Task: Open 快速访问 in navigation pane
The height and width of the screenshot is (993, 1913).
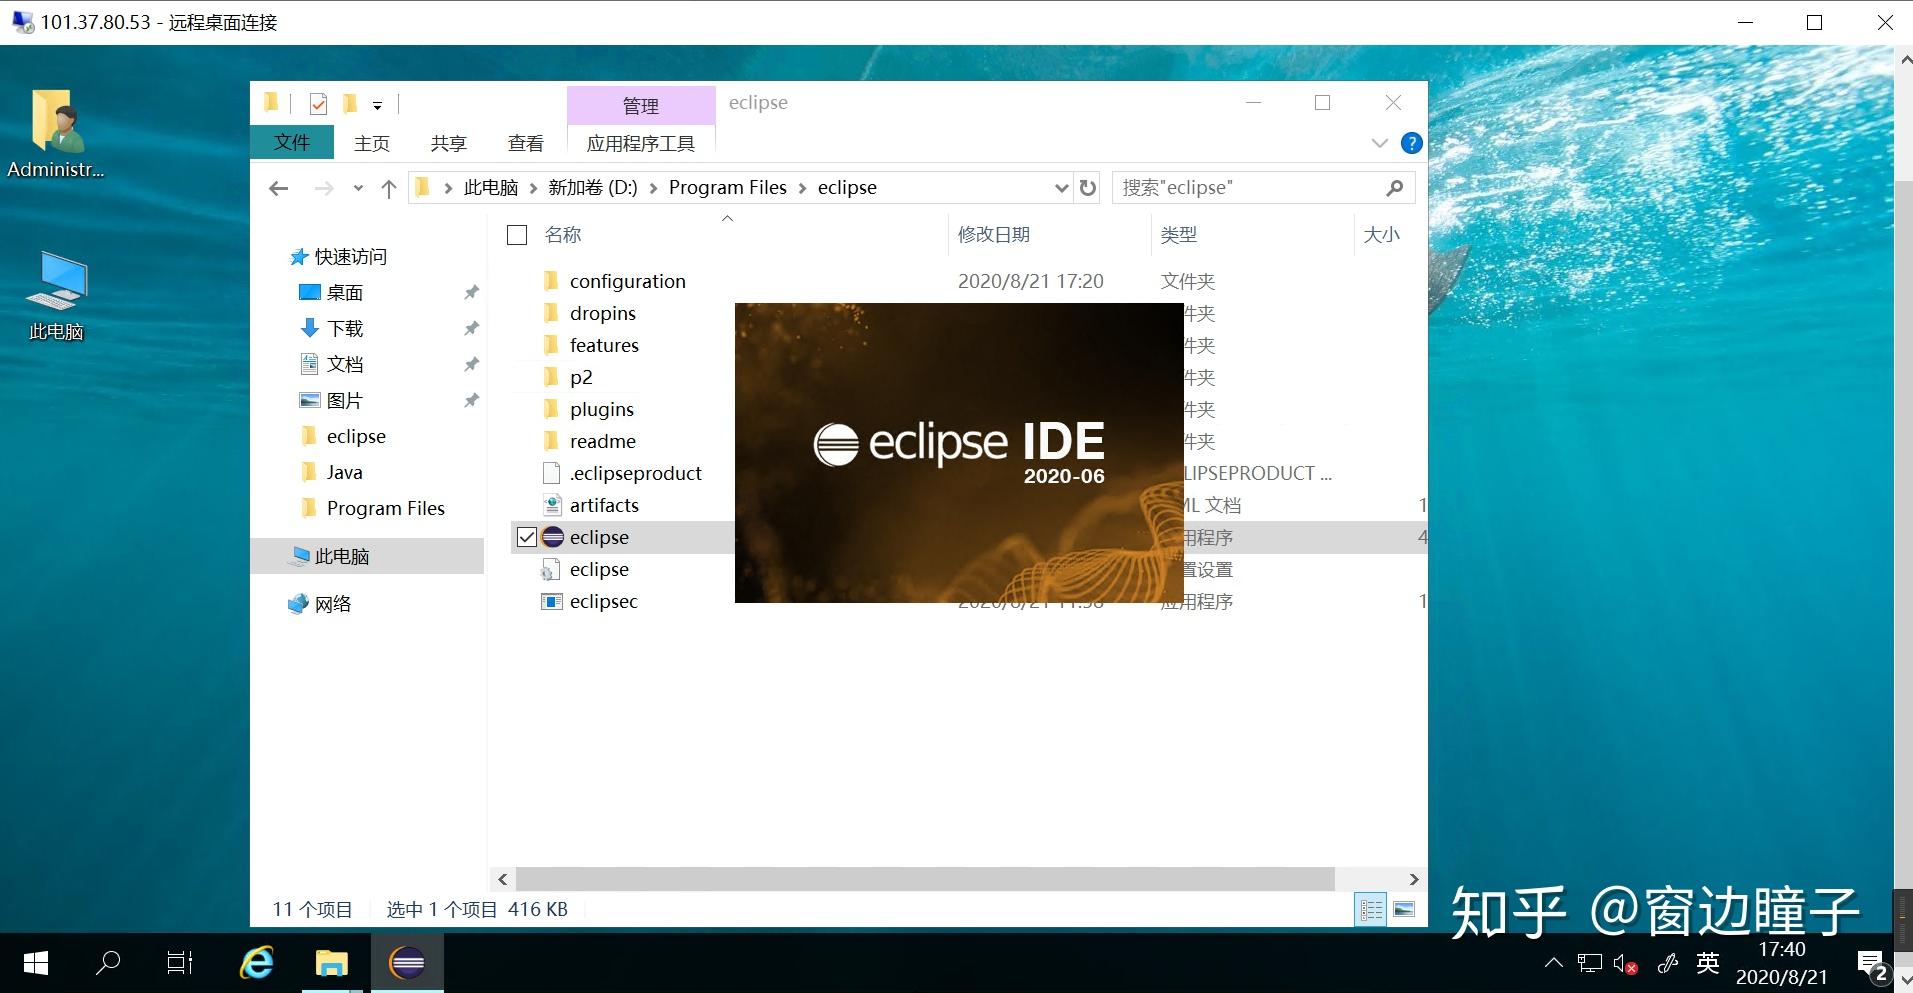Action: pos(350,257)
